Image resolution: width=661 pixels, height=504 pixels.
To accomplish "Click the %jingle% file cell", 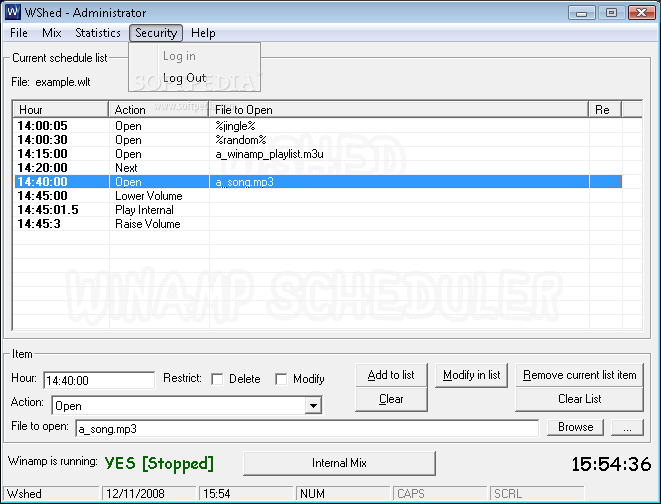I will 235,126.
